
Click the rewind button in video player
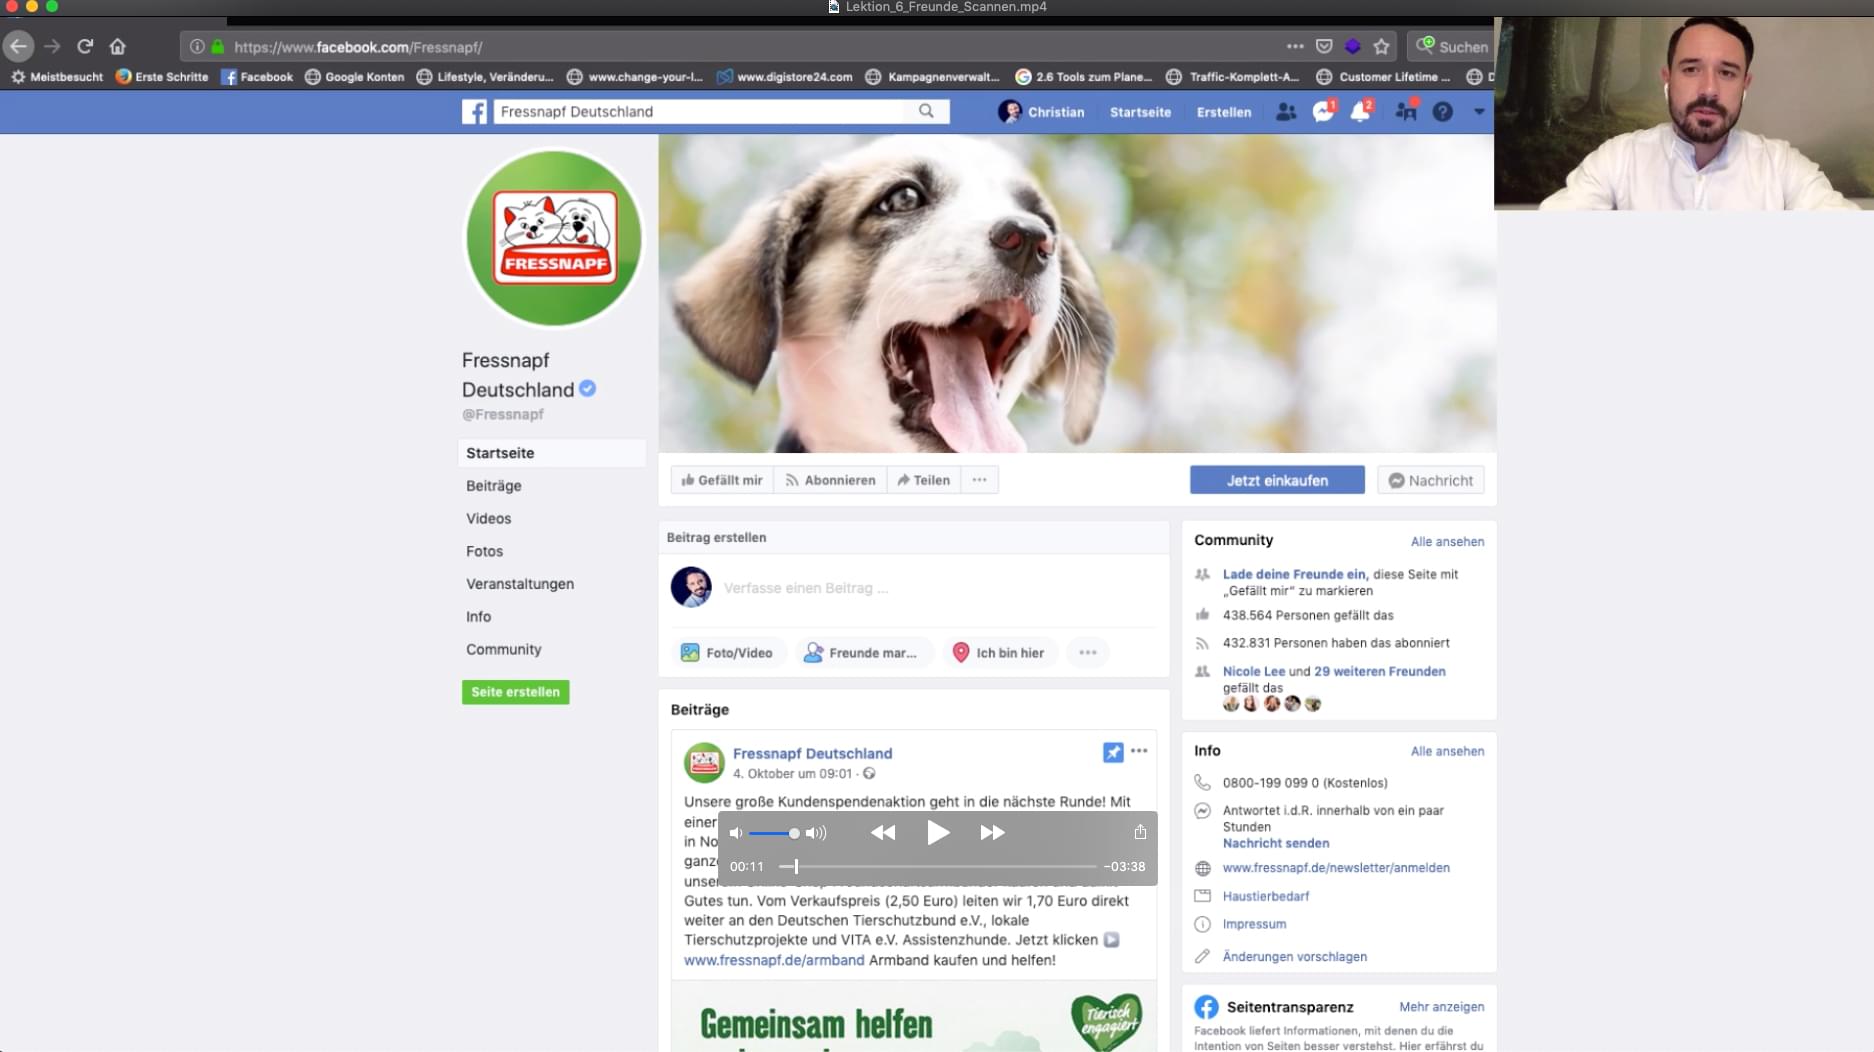pyautogui.click(x=883, y=832)
